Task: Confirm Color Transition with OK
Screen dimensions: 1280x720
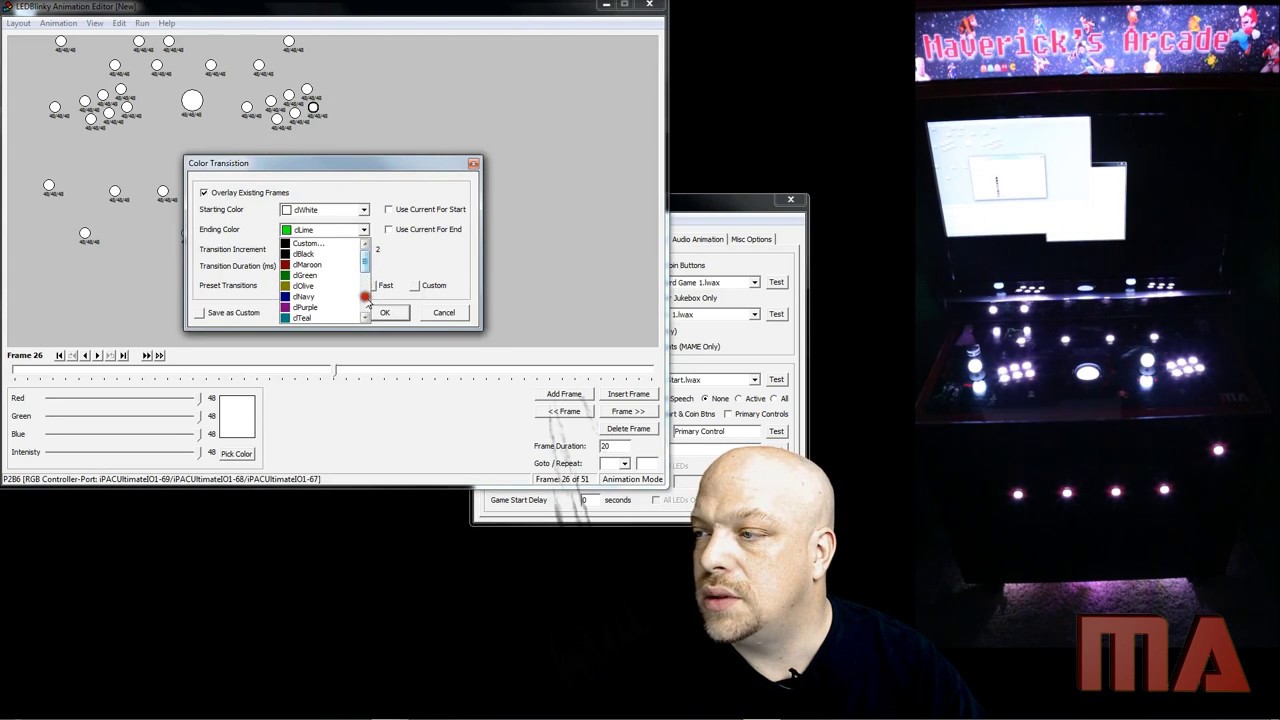Action: click(x=385, y=313)
